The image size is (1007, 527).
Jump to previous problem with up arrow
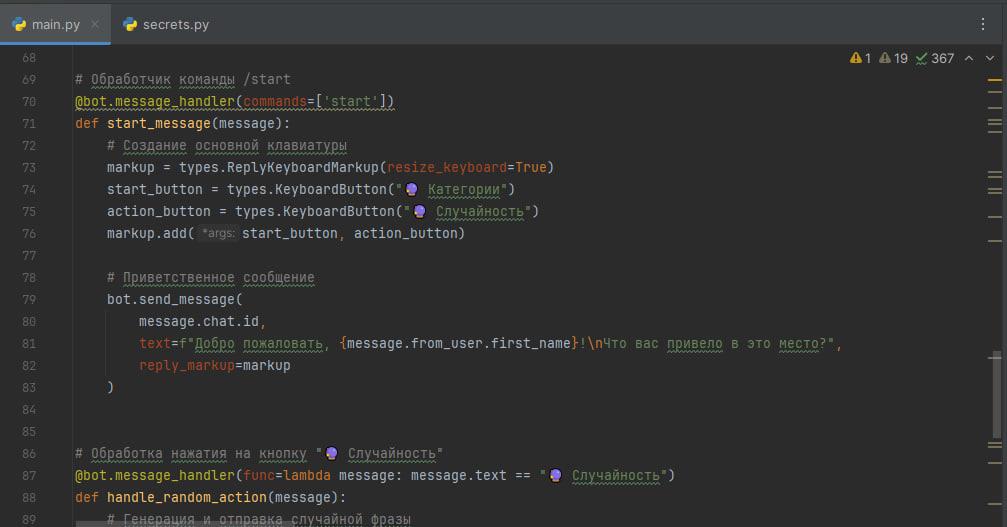(968, 59)
